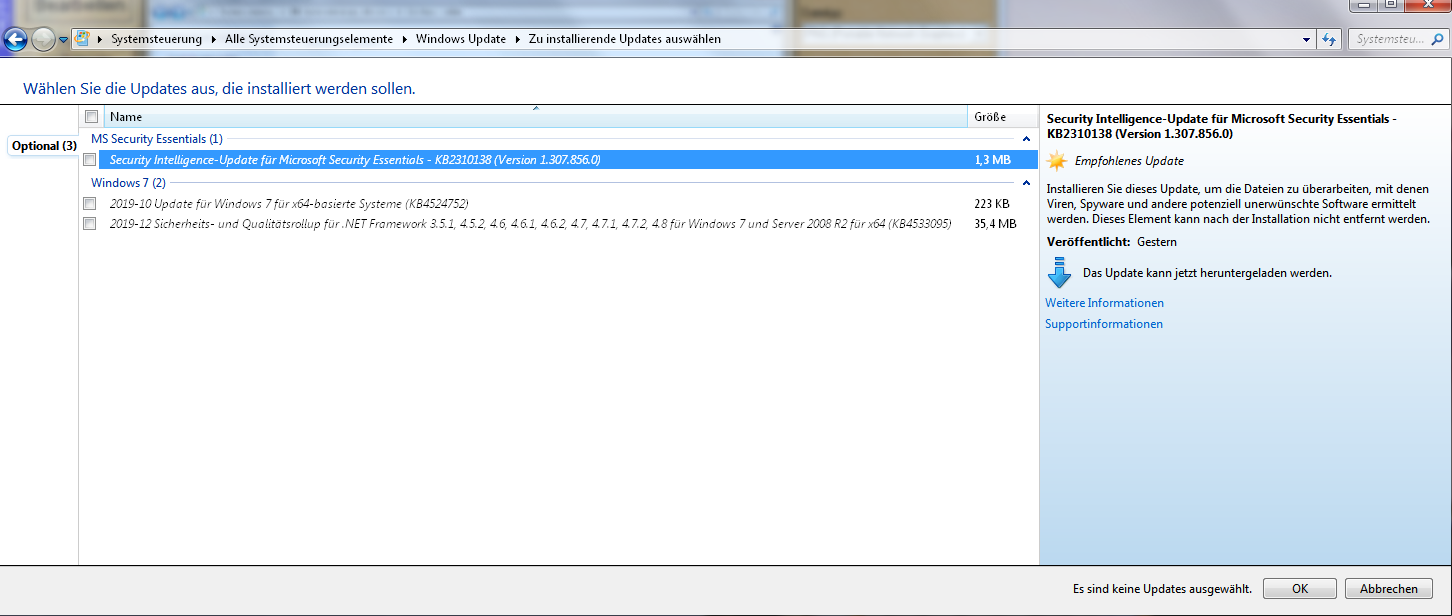The width and height of the screenshot is (1452, 616).
Task: Click the Systemsteuerung search field
Action: click(1396, 39)
